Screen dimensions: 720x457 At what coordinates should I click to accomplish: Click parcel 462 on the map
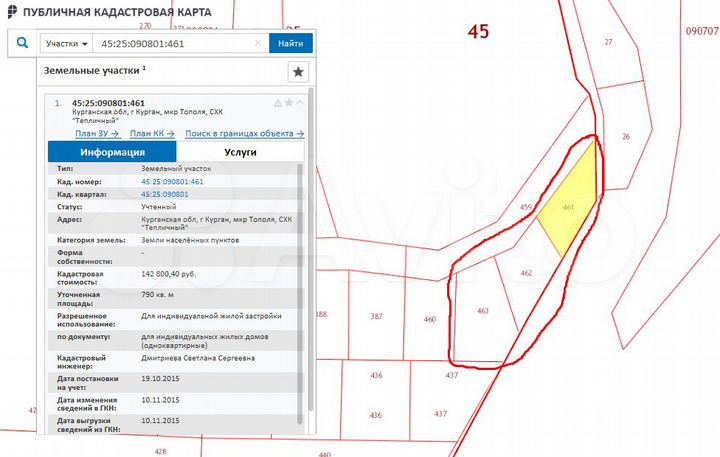(x=526, y=273)
